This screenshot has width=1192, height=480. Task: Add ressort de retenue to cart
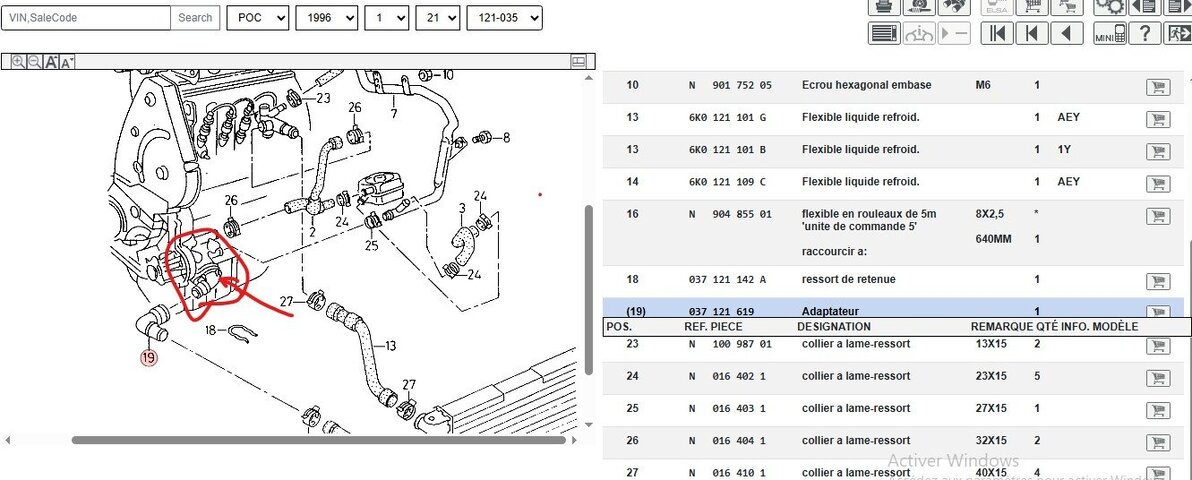(1158, 281)
